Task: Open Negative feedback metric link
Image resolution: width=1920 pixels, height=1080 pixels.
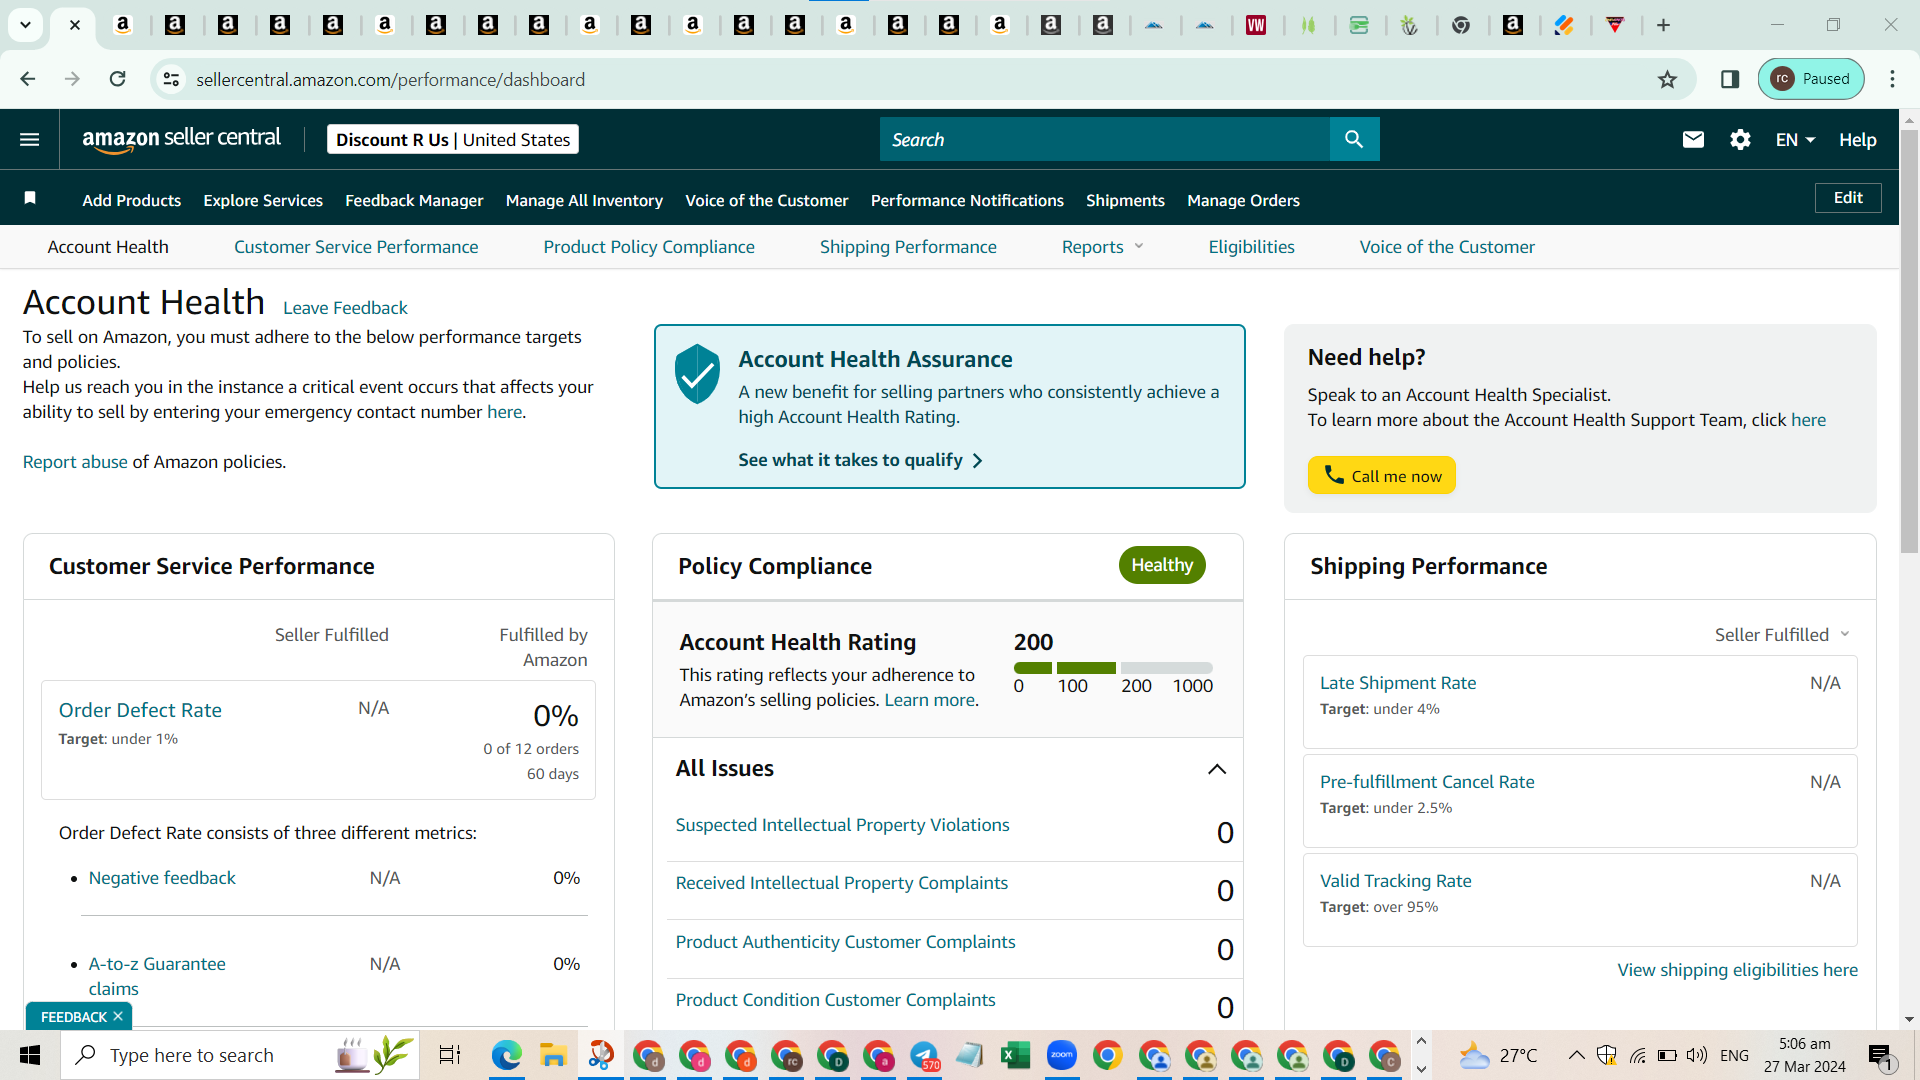Action: click(x=162, y=878)
